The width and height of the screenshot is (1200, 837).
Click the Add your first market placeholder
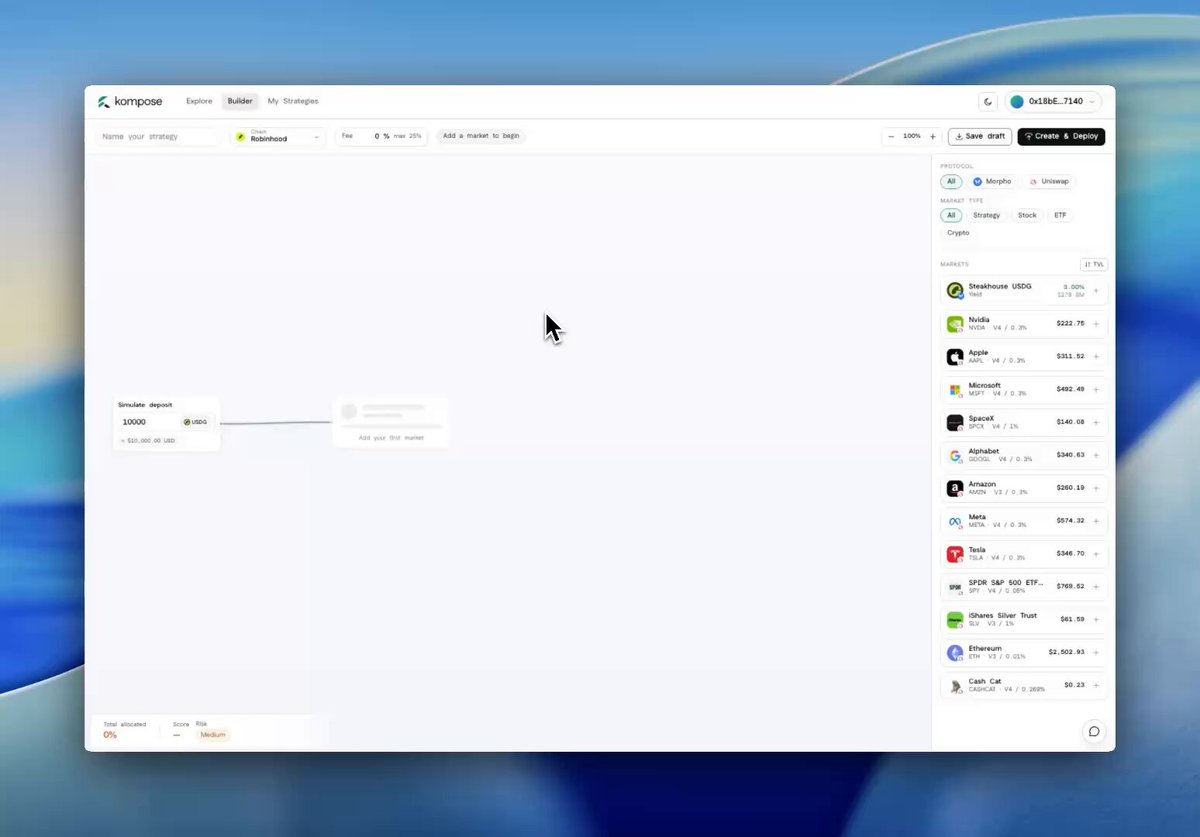(391, 422)
